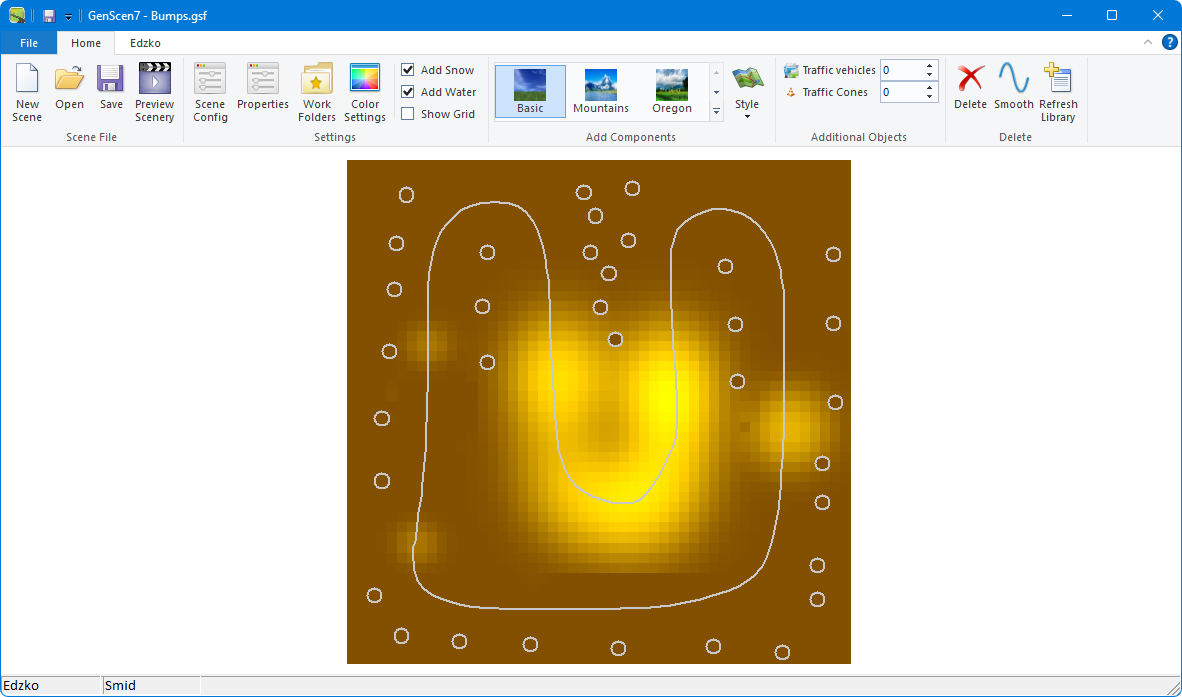Viewport: 1182px width, 697px height.
Task: Open the File menu
Action: point(29,43)
